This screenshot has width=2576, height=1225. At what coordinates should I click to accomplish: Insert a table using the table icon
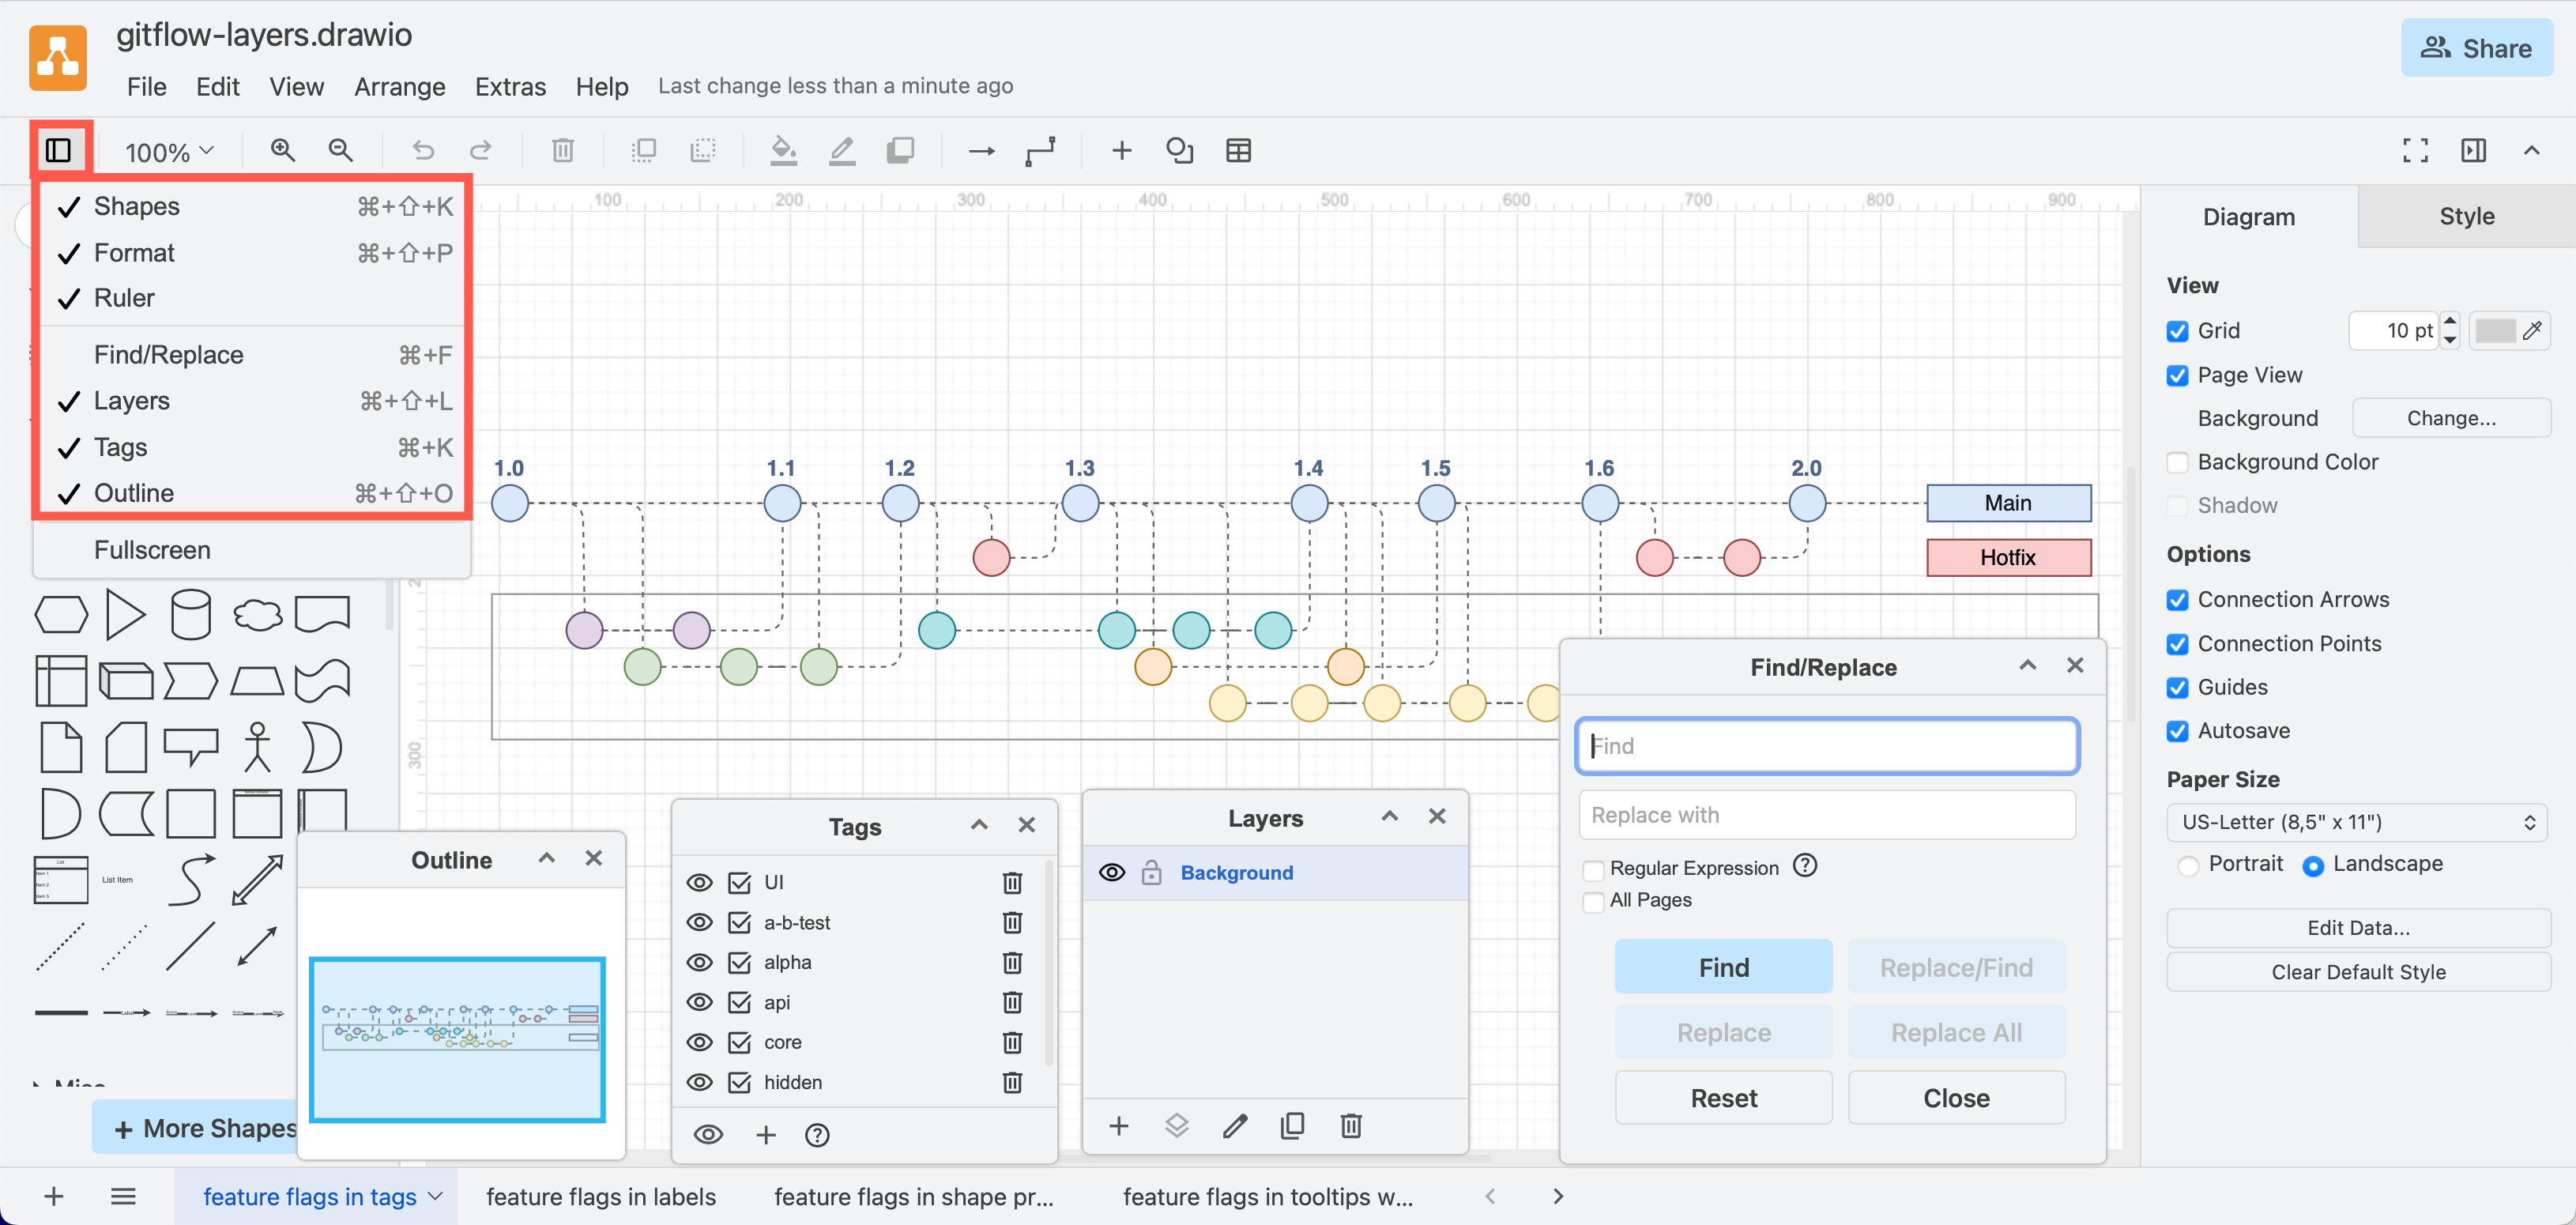point(1239,150)
